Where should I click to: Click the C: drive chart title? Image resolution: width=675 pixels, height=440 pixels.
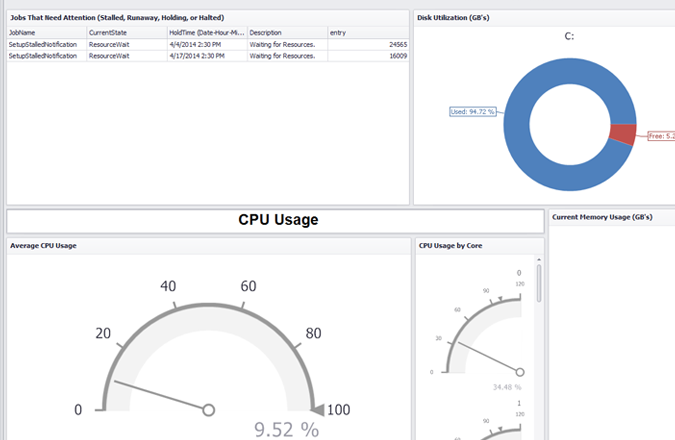[569, 37]
